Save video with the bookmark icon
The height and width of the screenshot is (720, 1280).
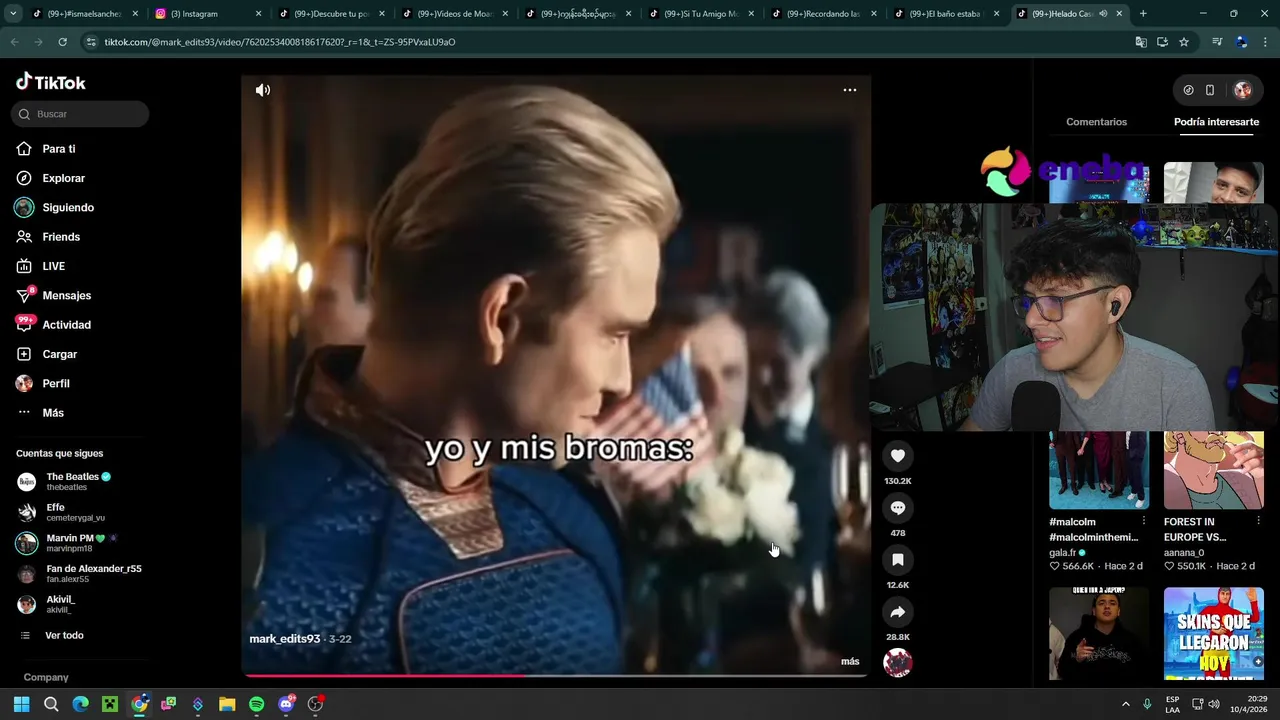898,560
